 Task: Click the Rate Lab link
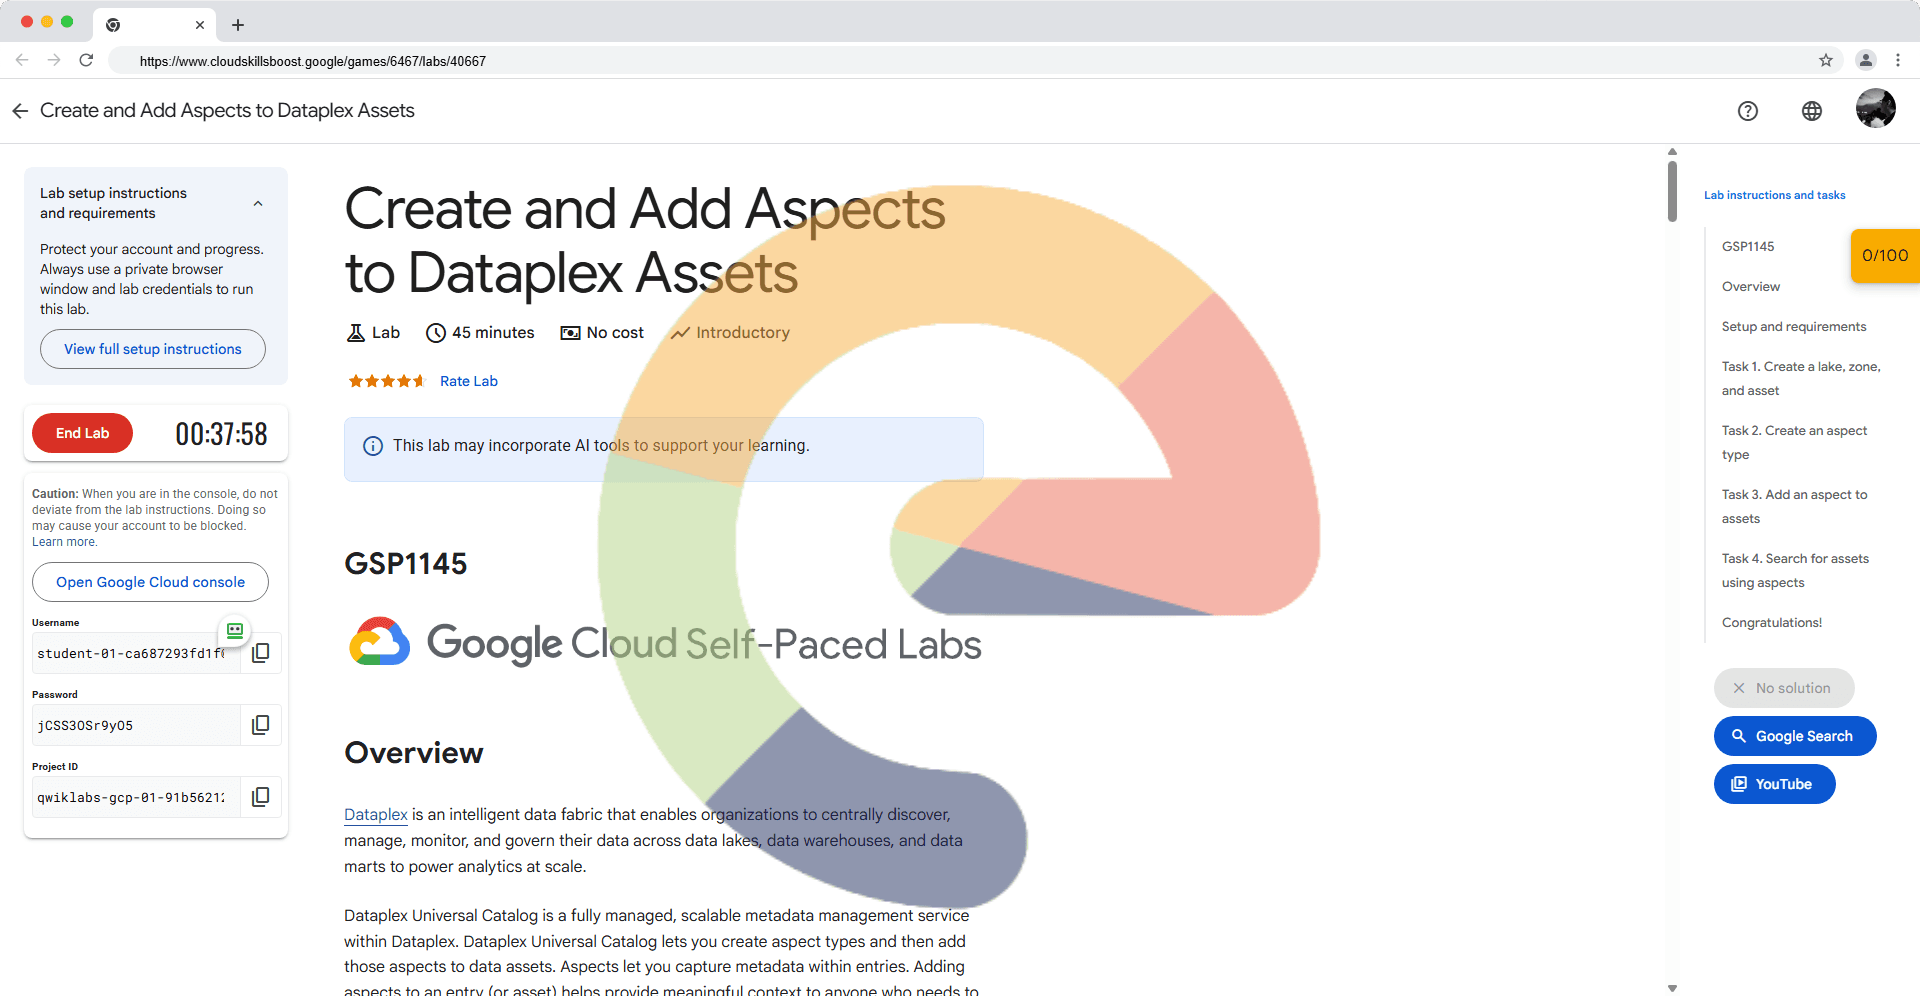[468, 381]
